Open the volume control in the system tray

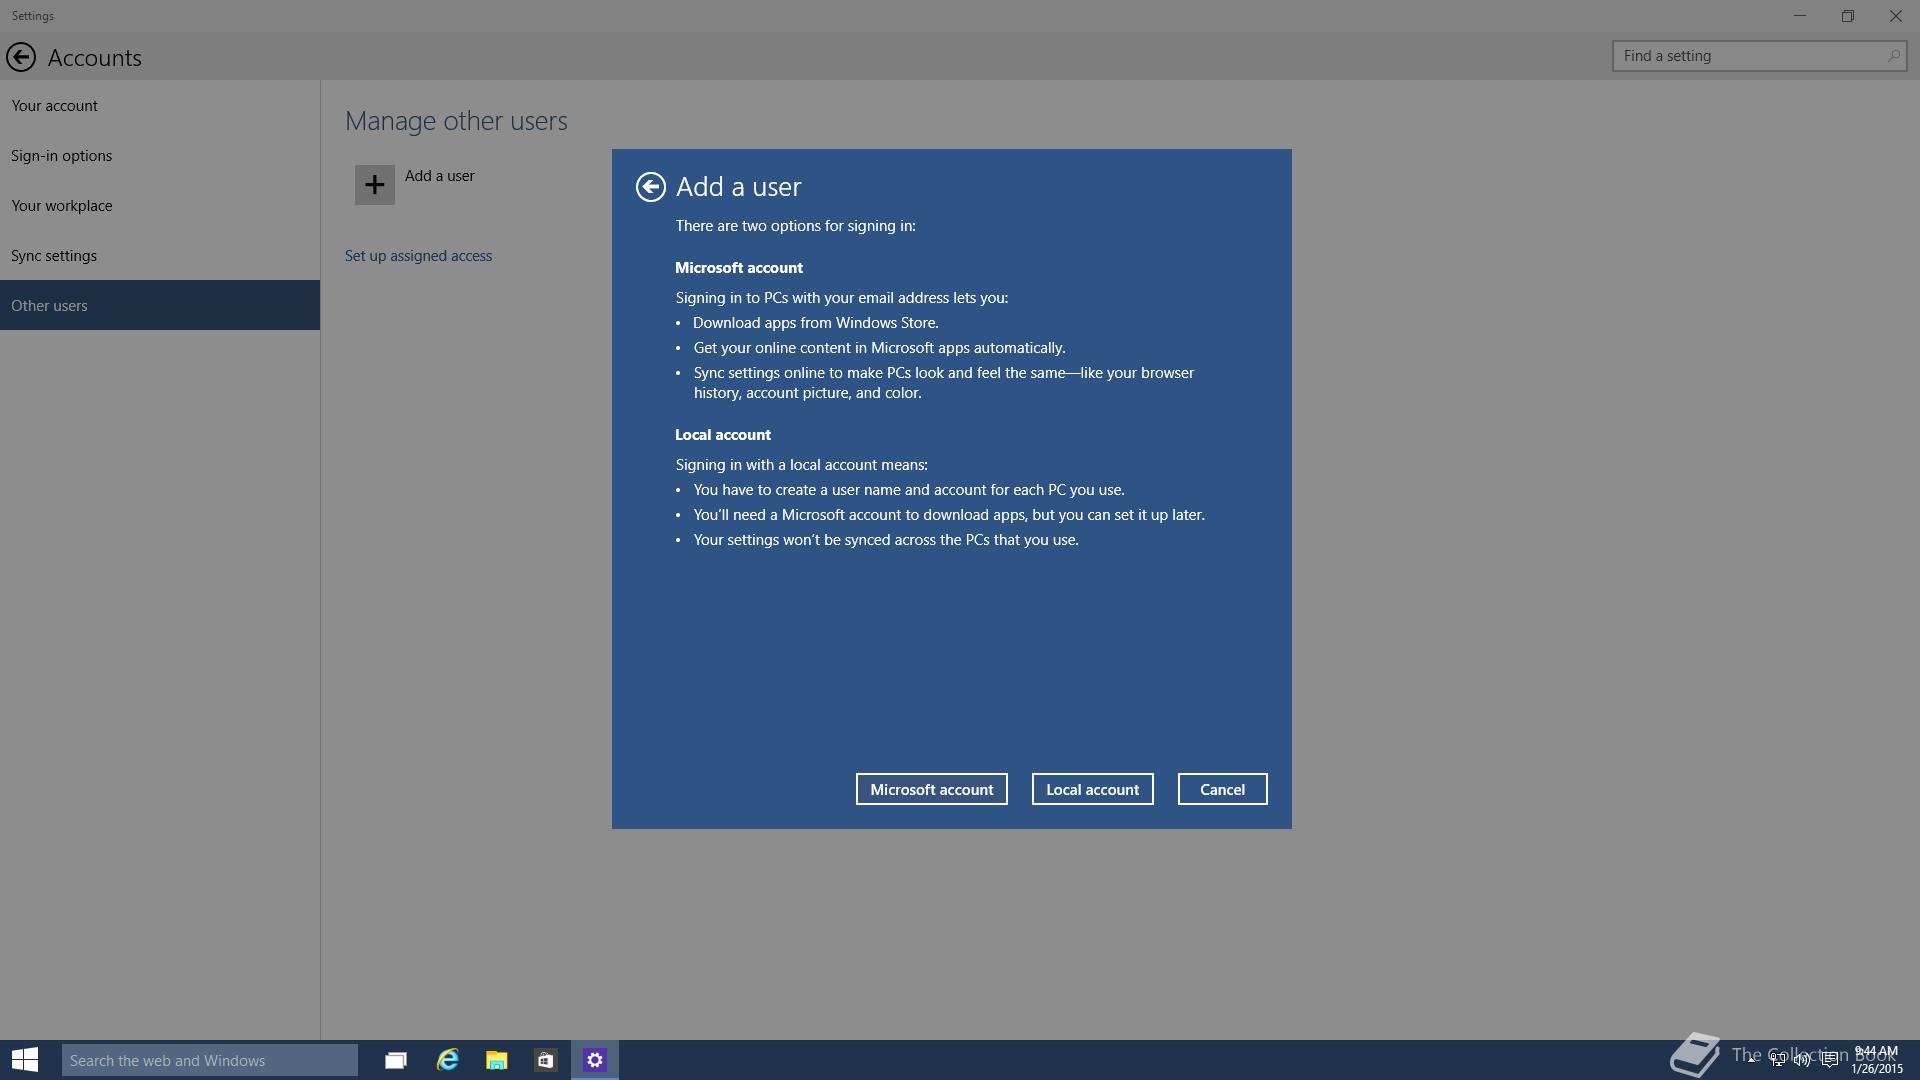[1802, 1060]
